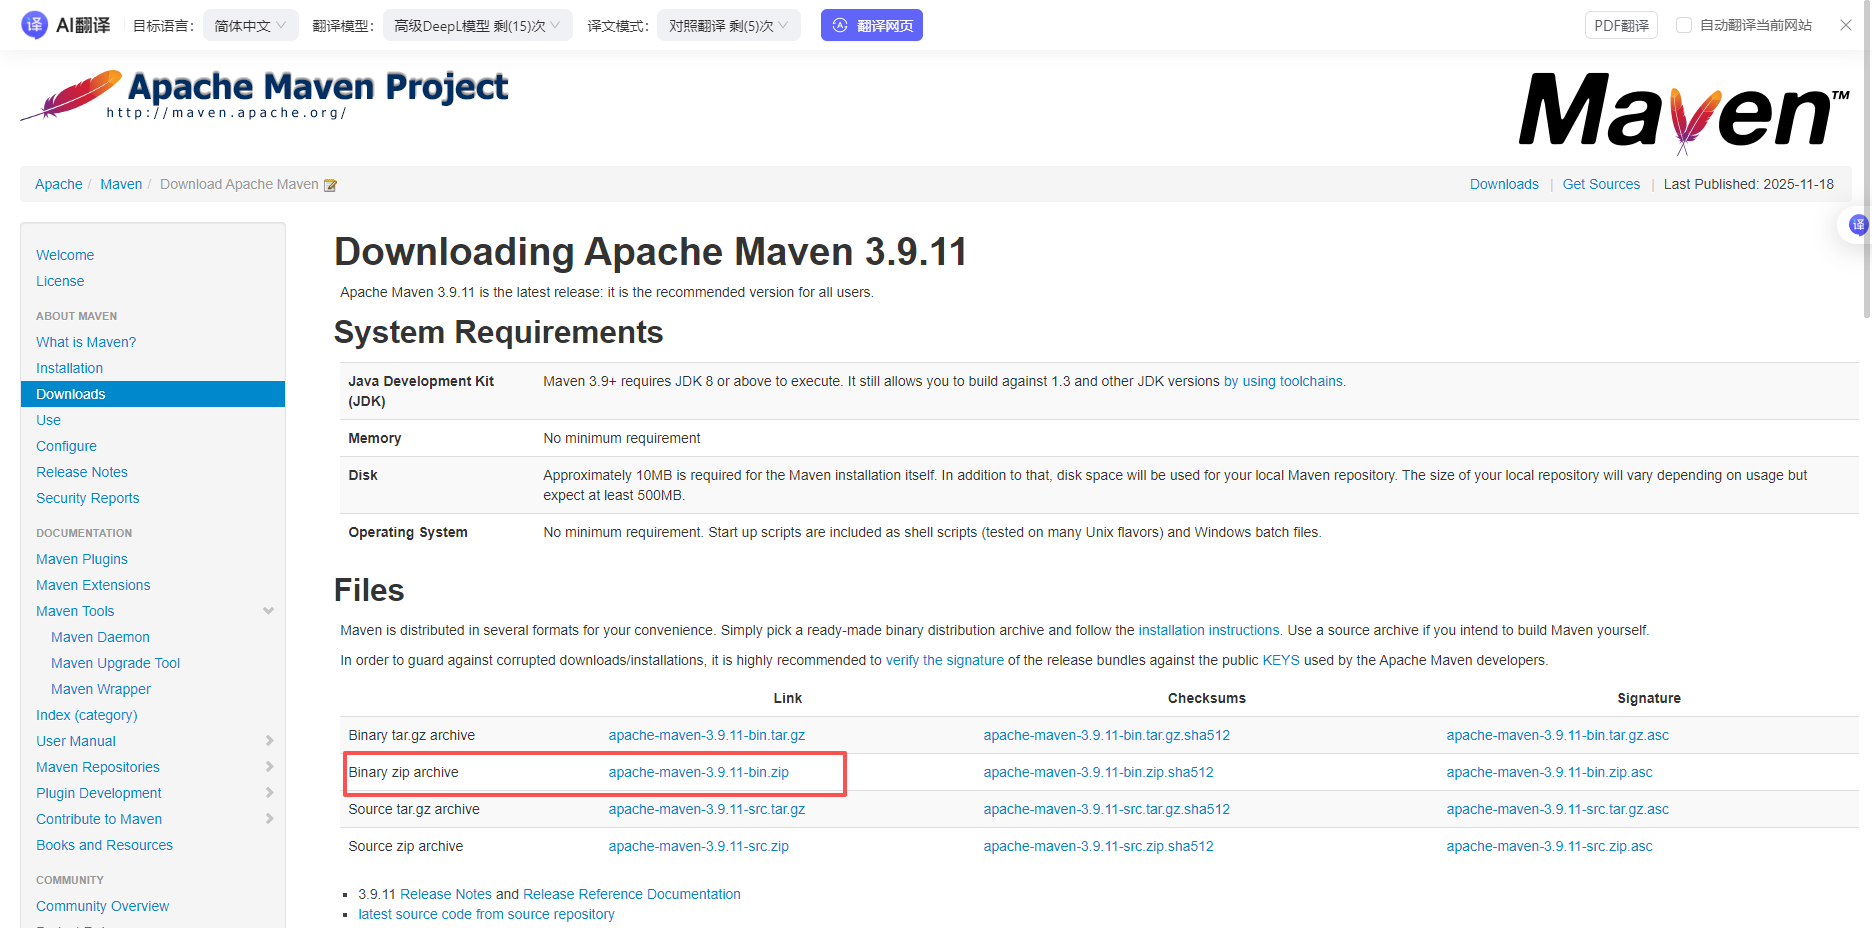
Task: Enable 自动翻译当前网站 checkbox
Action: click(x=1684, y=25)
